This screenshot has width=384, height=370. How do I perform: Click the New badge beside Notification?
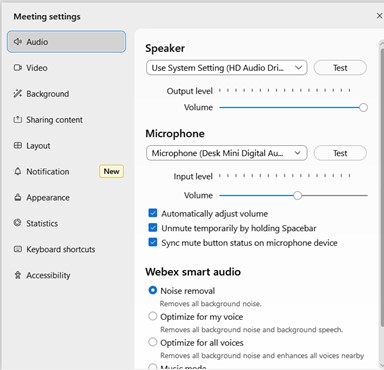pyautogui.click(x=111, y=171)
